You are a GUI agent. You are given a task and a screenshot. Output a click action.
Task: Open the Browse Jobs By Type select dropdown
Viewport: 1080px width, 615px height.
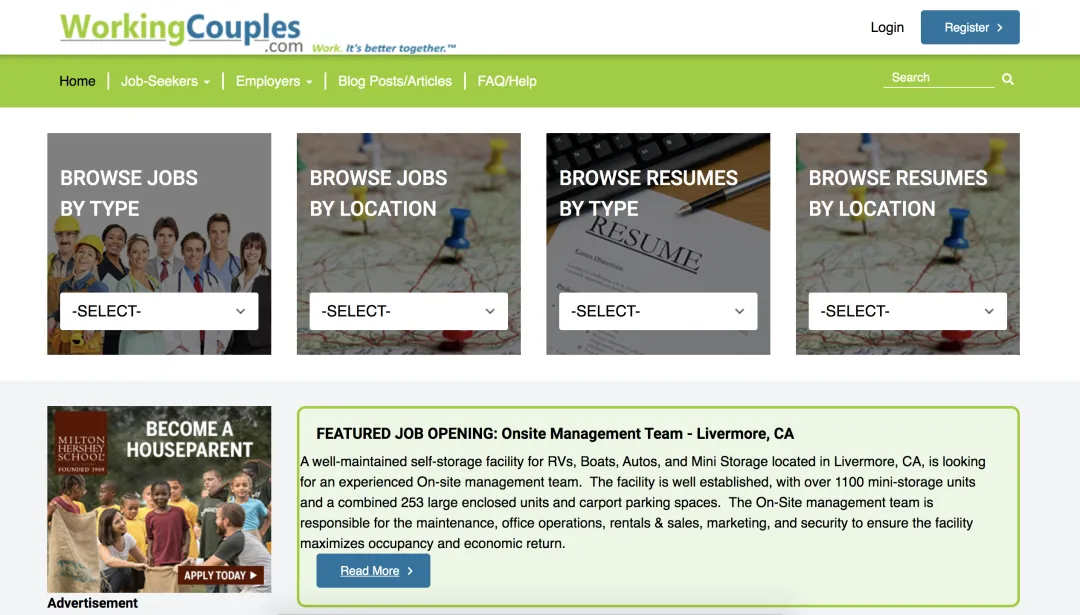tap(159, 311)
